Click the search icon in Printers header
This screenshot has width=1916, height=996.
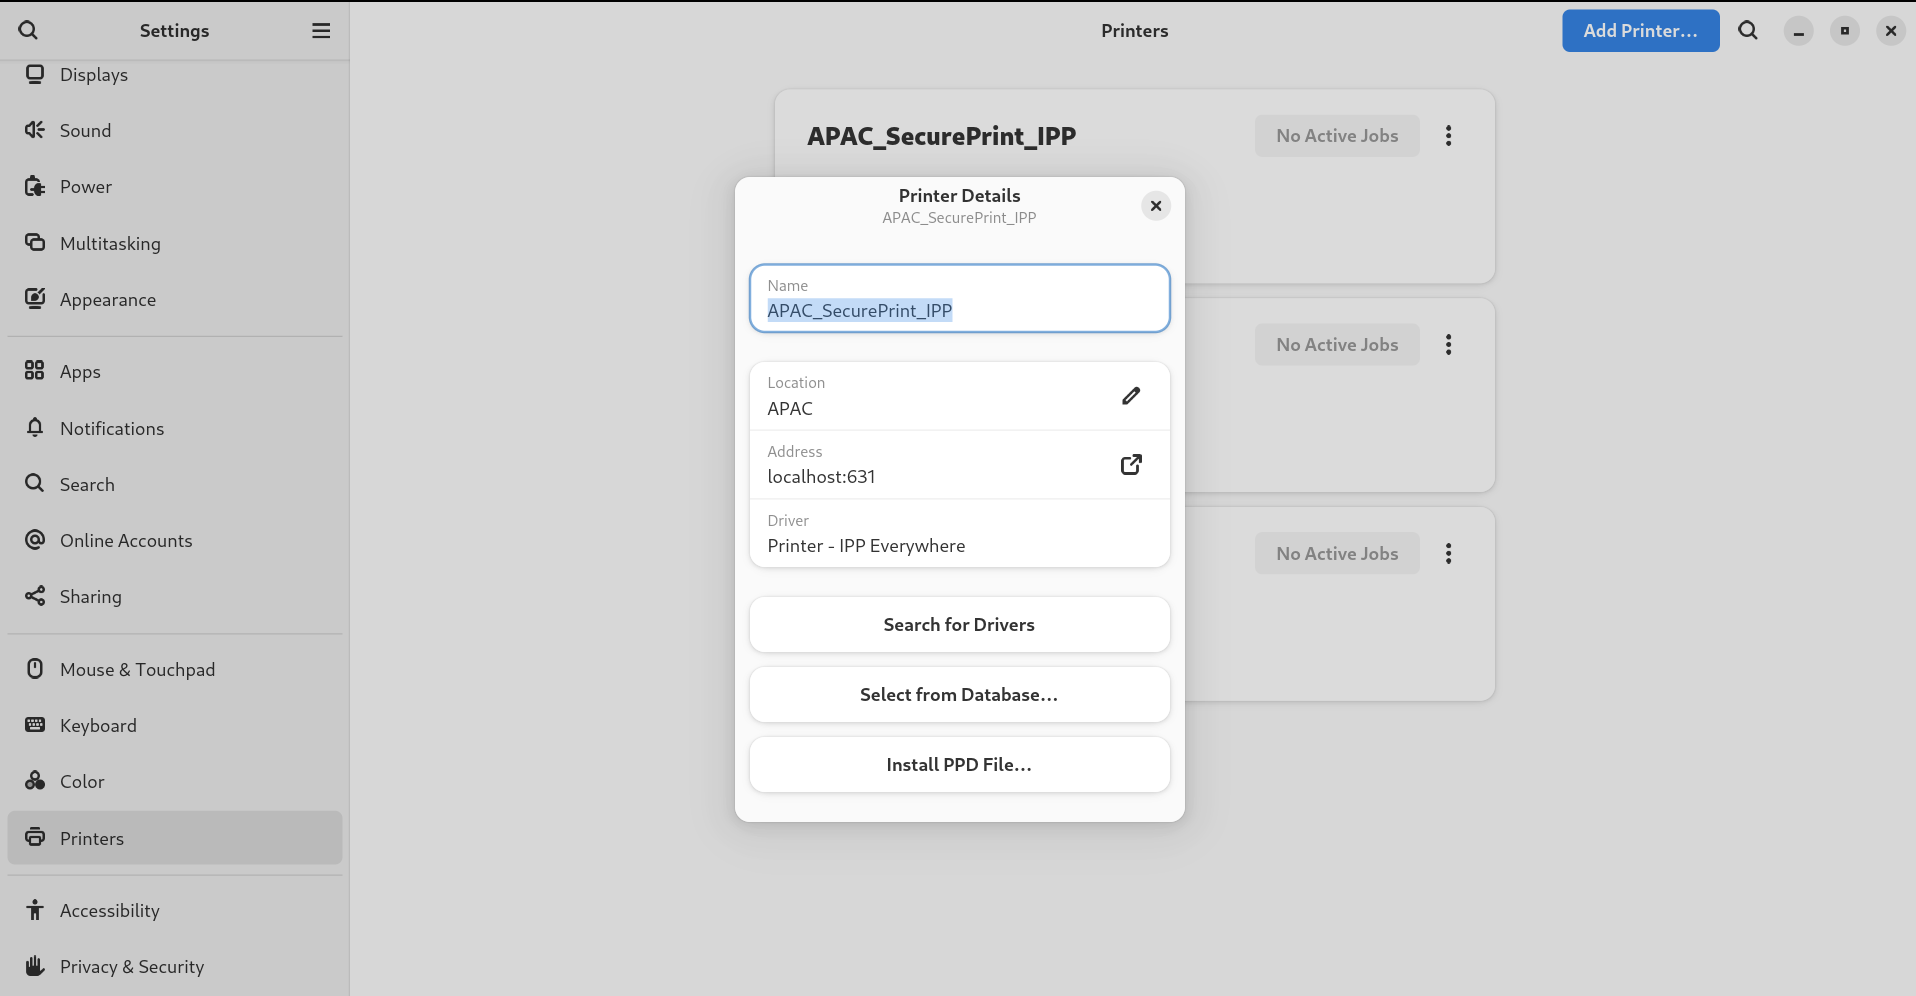pos(1747,31)
